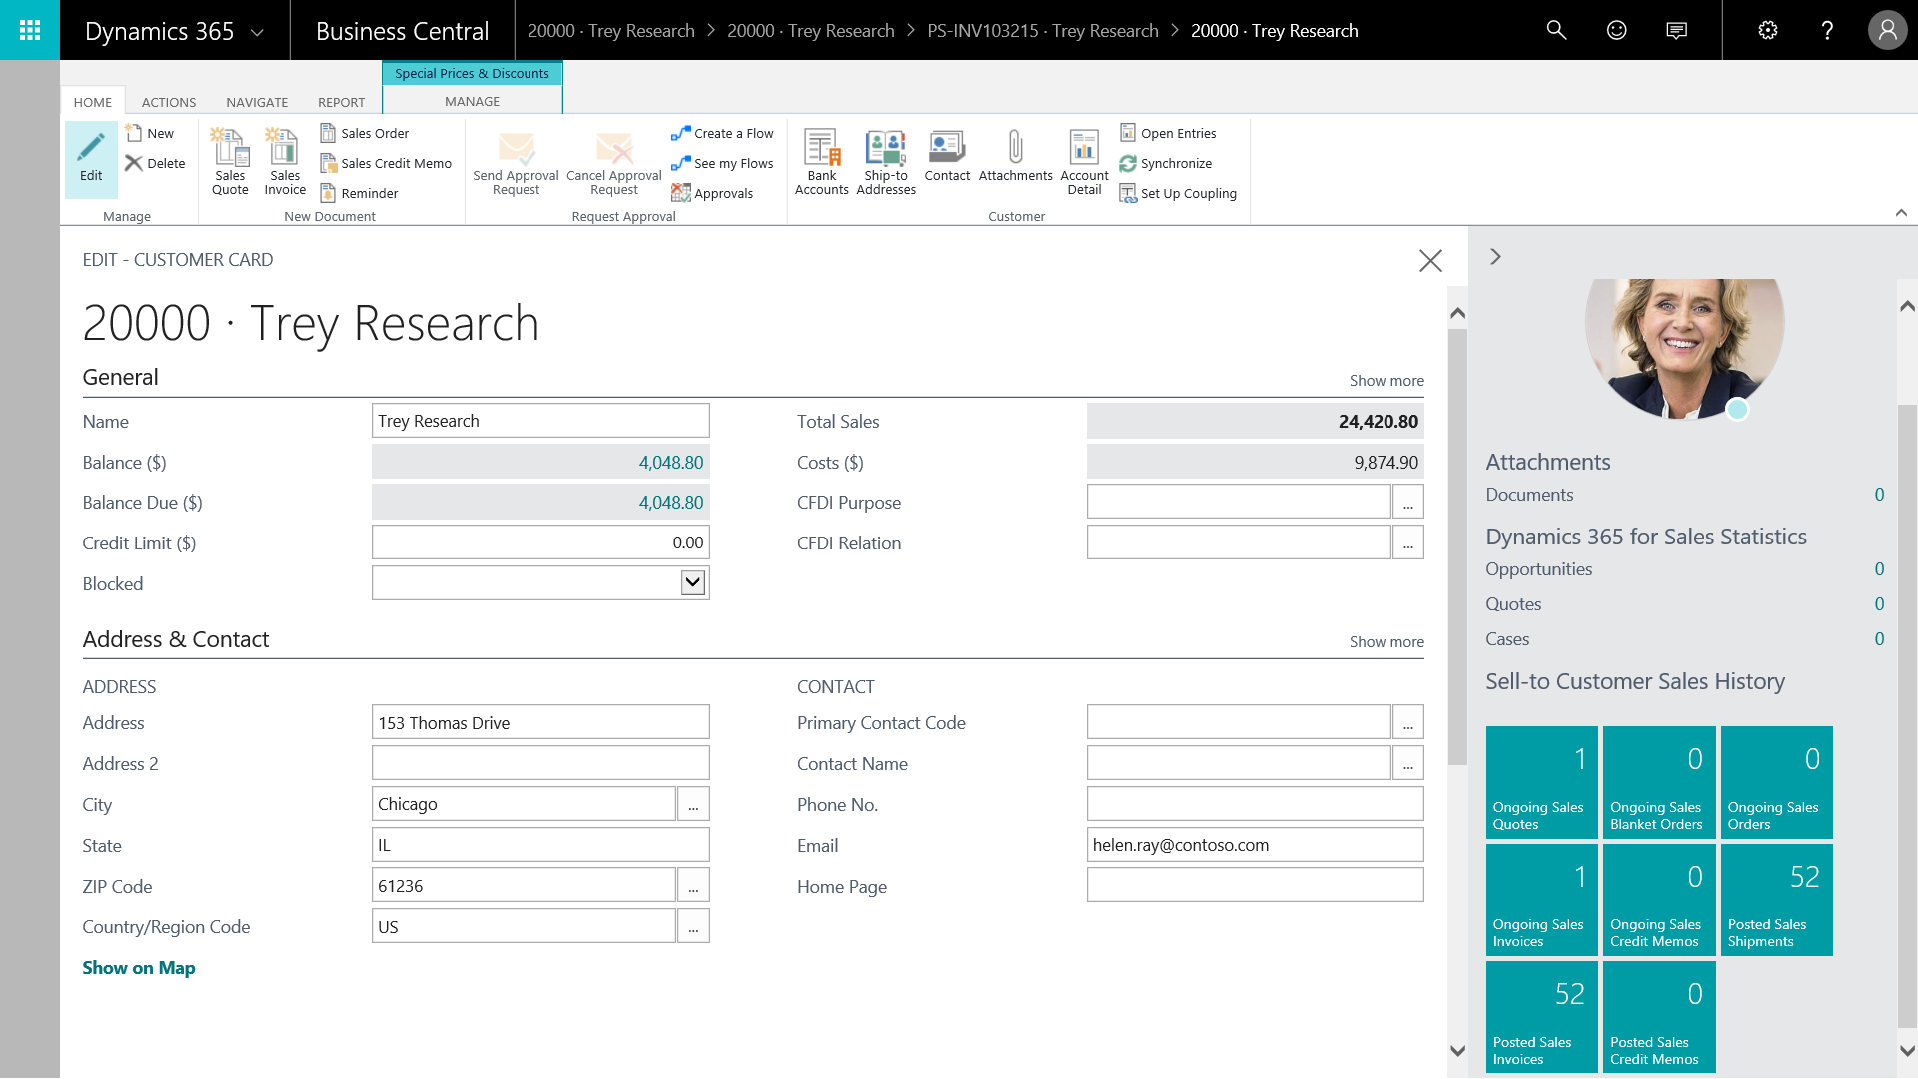This screenshot has width=1918, height=1079.
Task: Click the Synchronize icon
Action: click(x=1128, y=164)
